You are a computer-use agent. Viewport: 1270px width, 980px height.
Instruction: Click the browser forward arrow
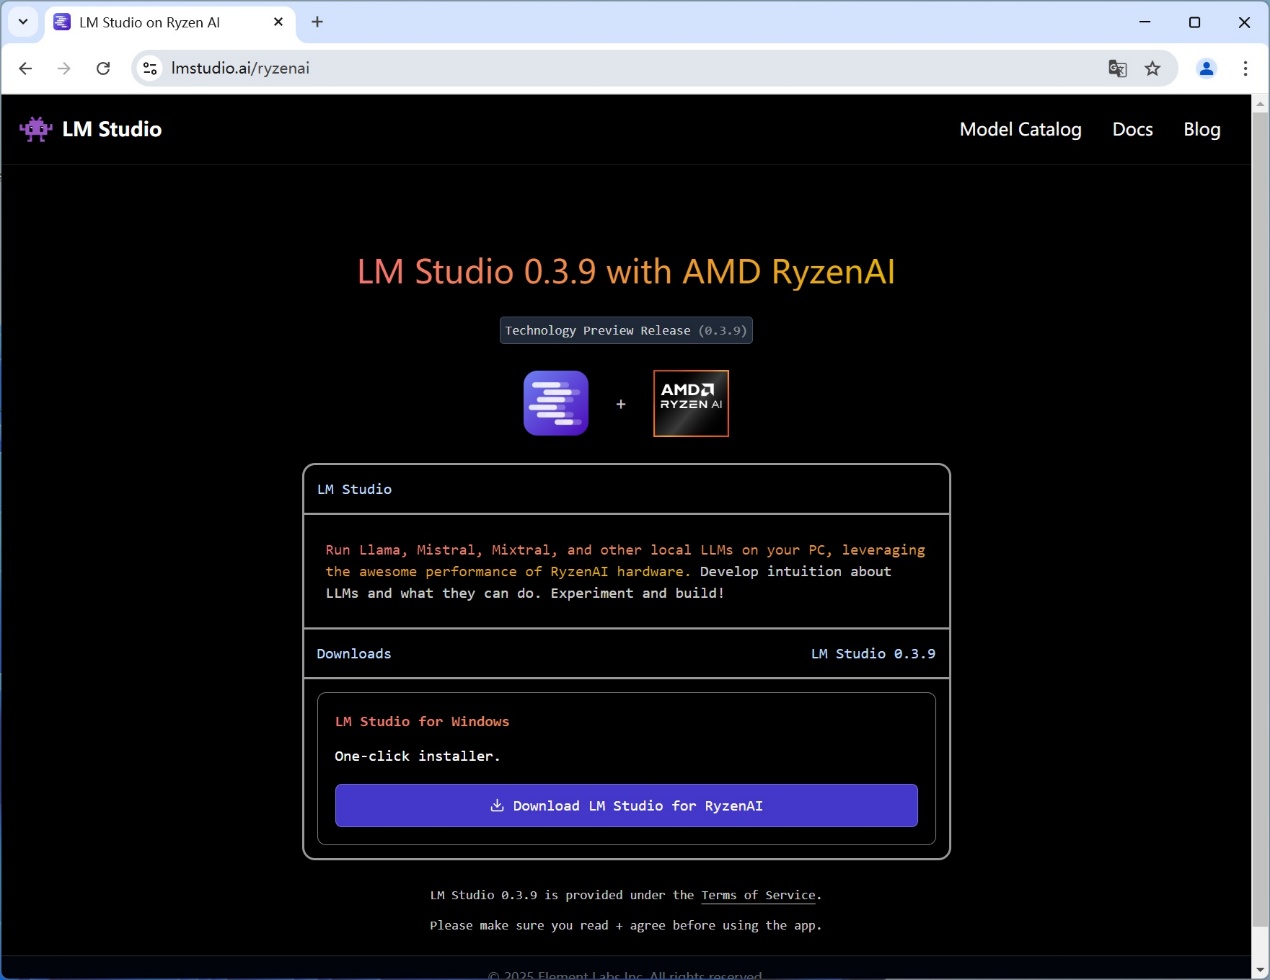tap(64, 68)
